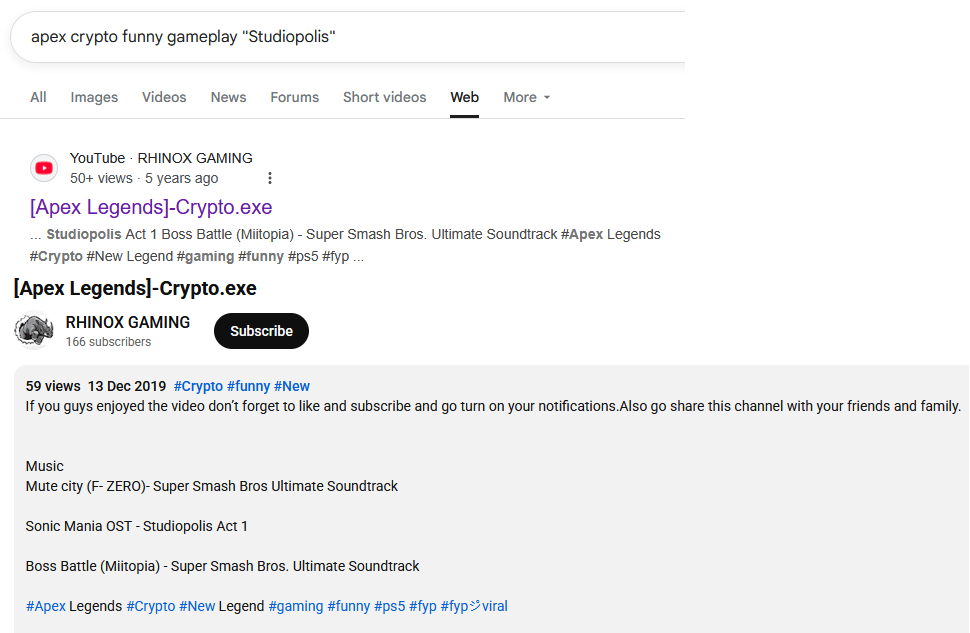Click the RHINOX GAMING channel name

pos(127,322)
